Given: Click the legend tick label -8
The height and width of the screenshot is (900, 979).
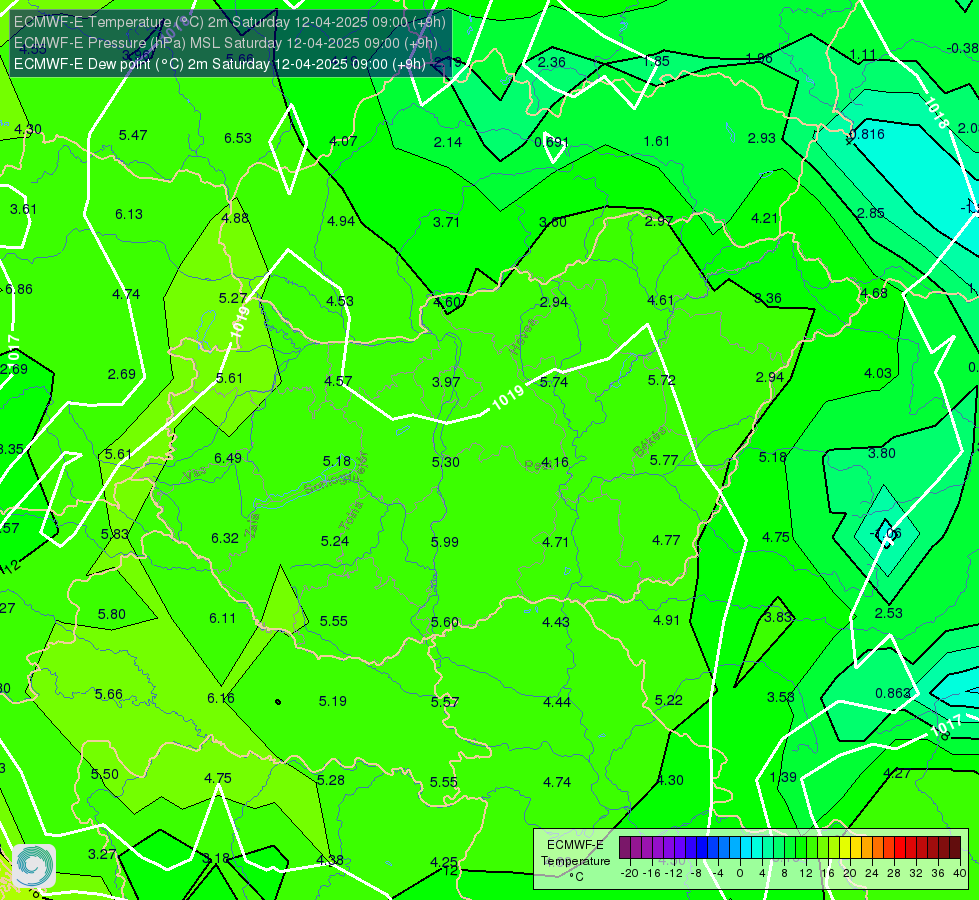Looking at the screenshot, I should 697,873.
